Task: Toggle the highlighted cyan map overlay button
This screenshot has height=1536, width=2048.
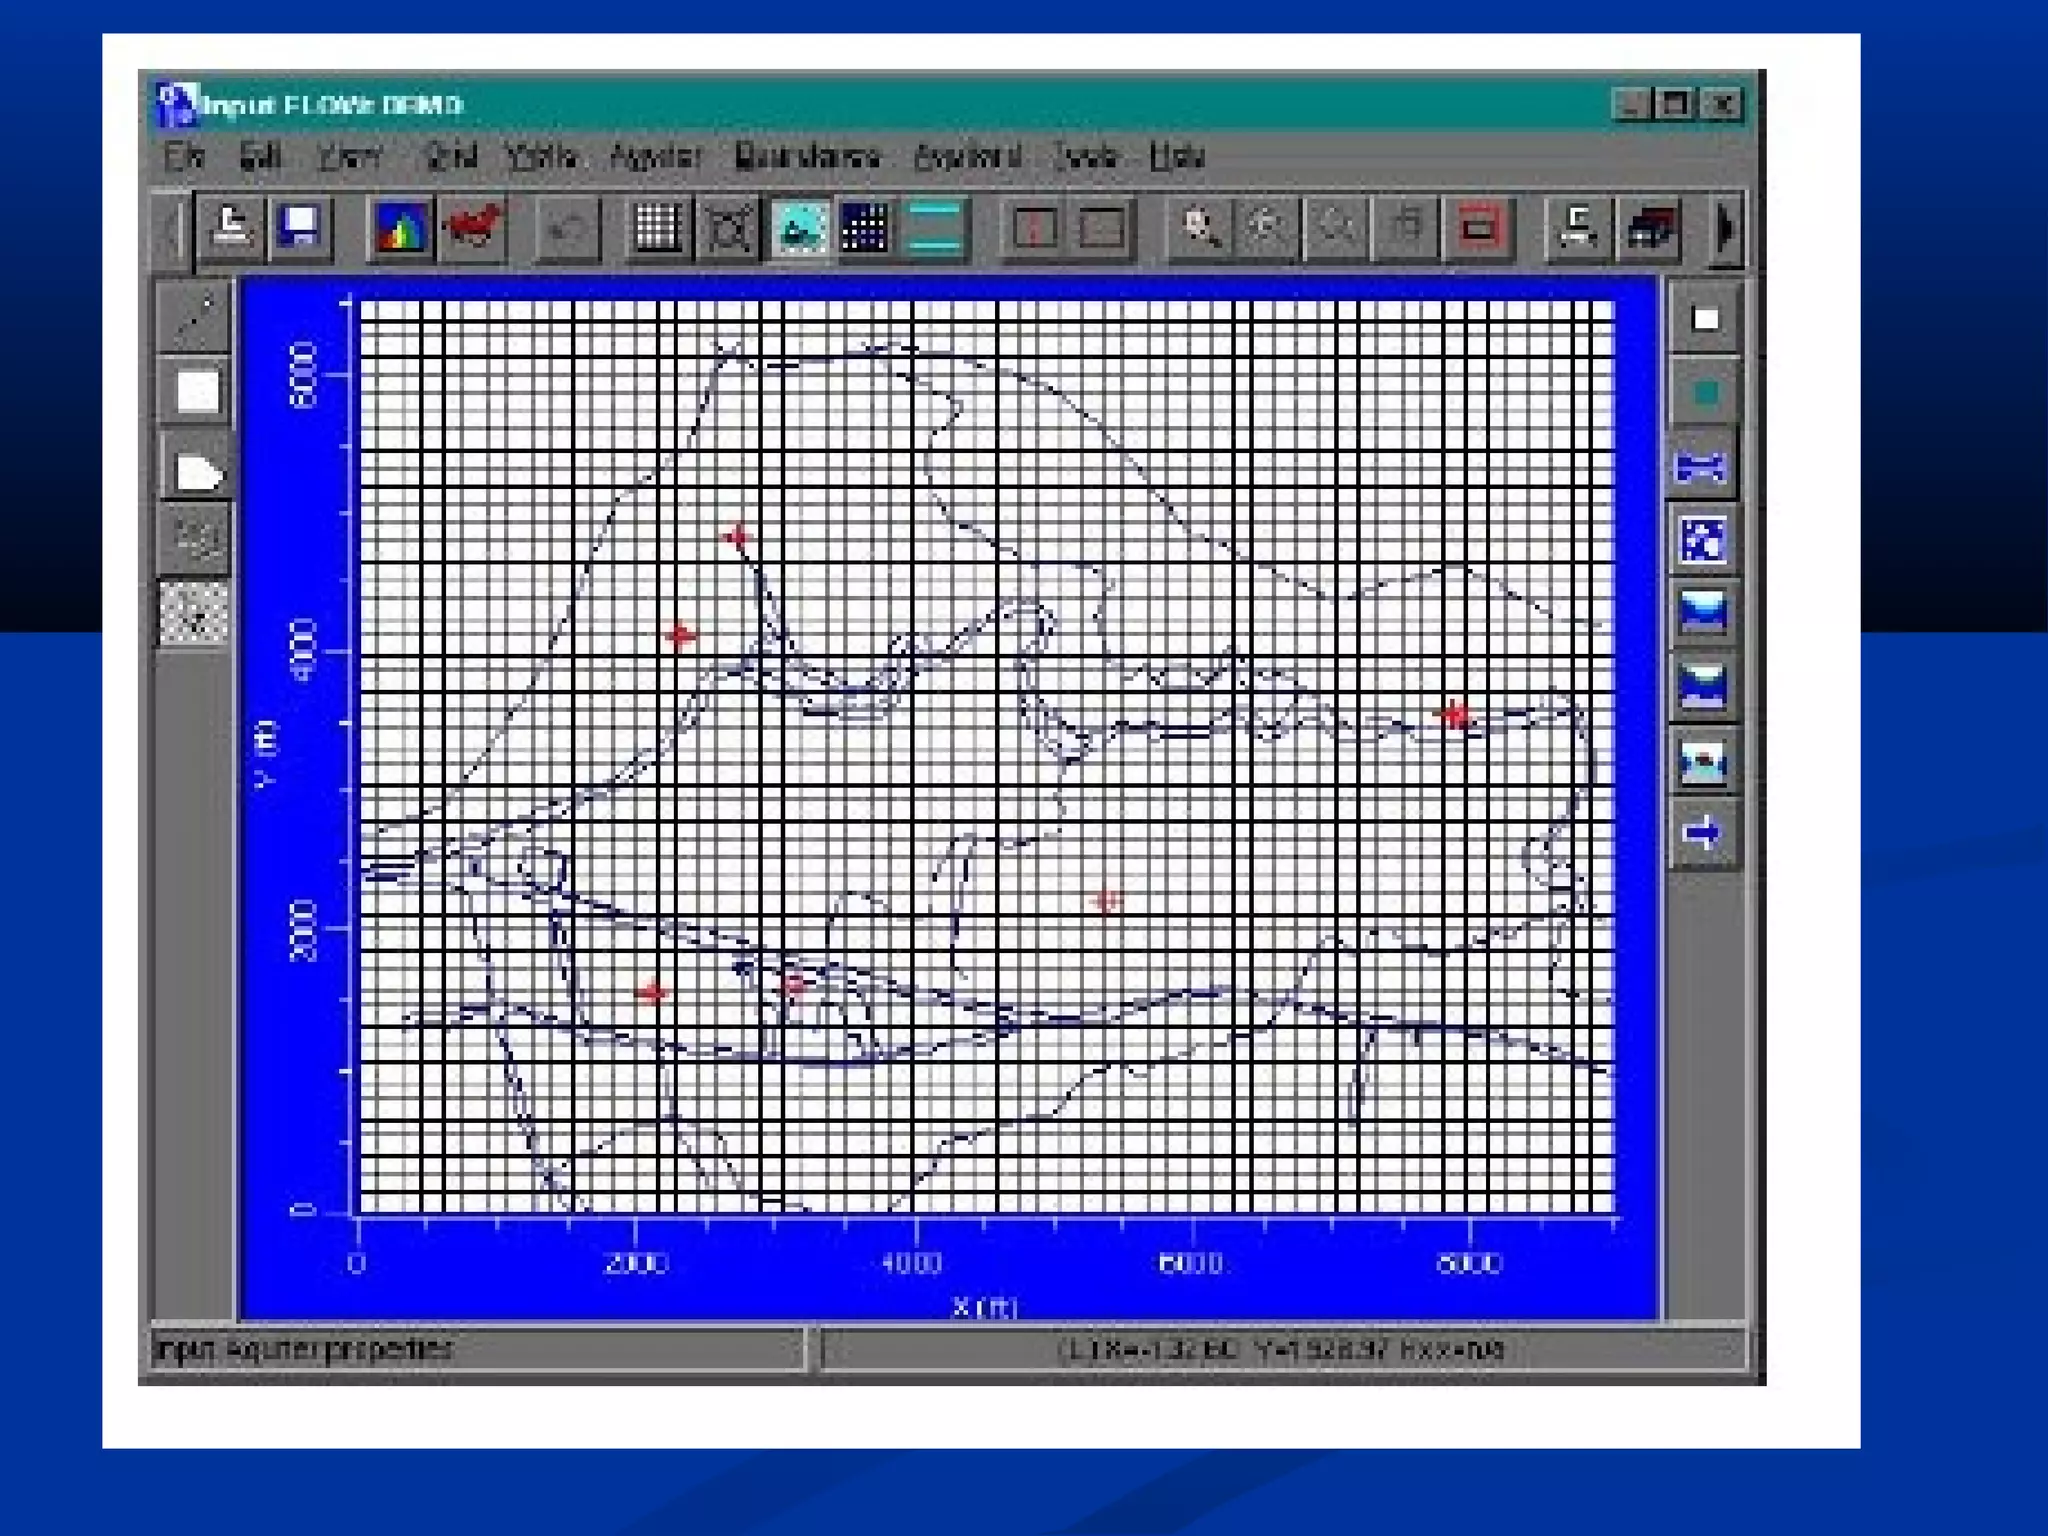Action: coord(800,228)
